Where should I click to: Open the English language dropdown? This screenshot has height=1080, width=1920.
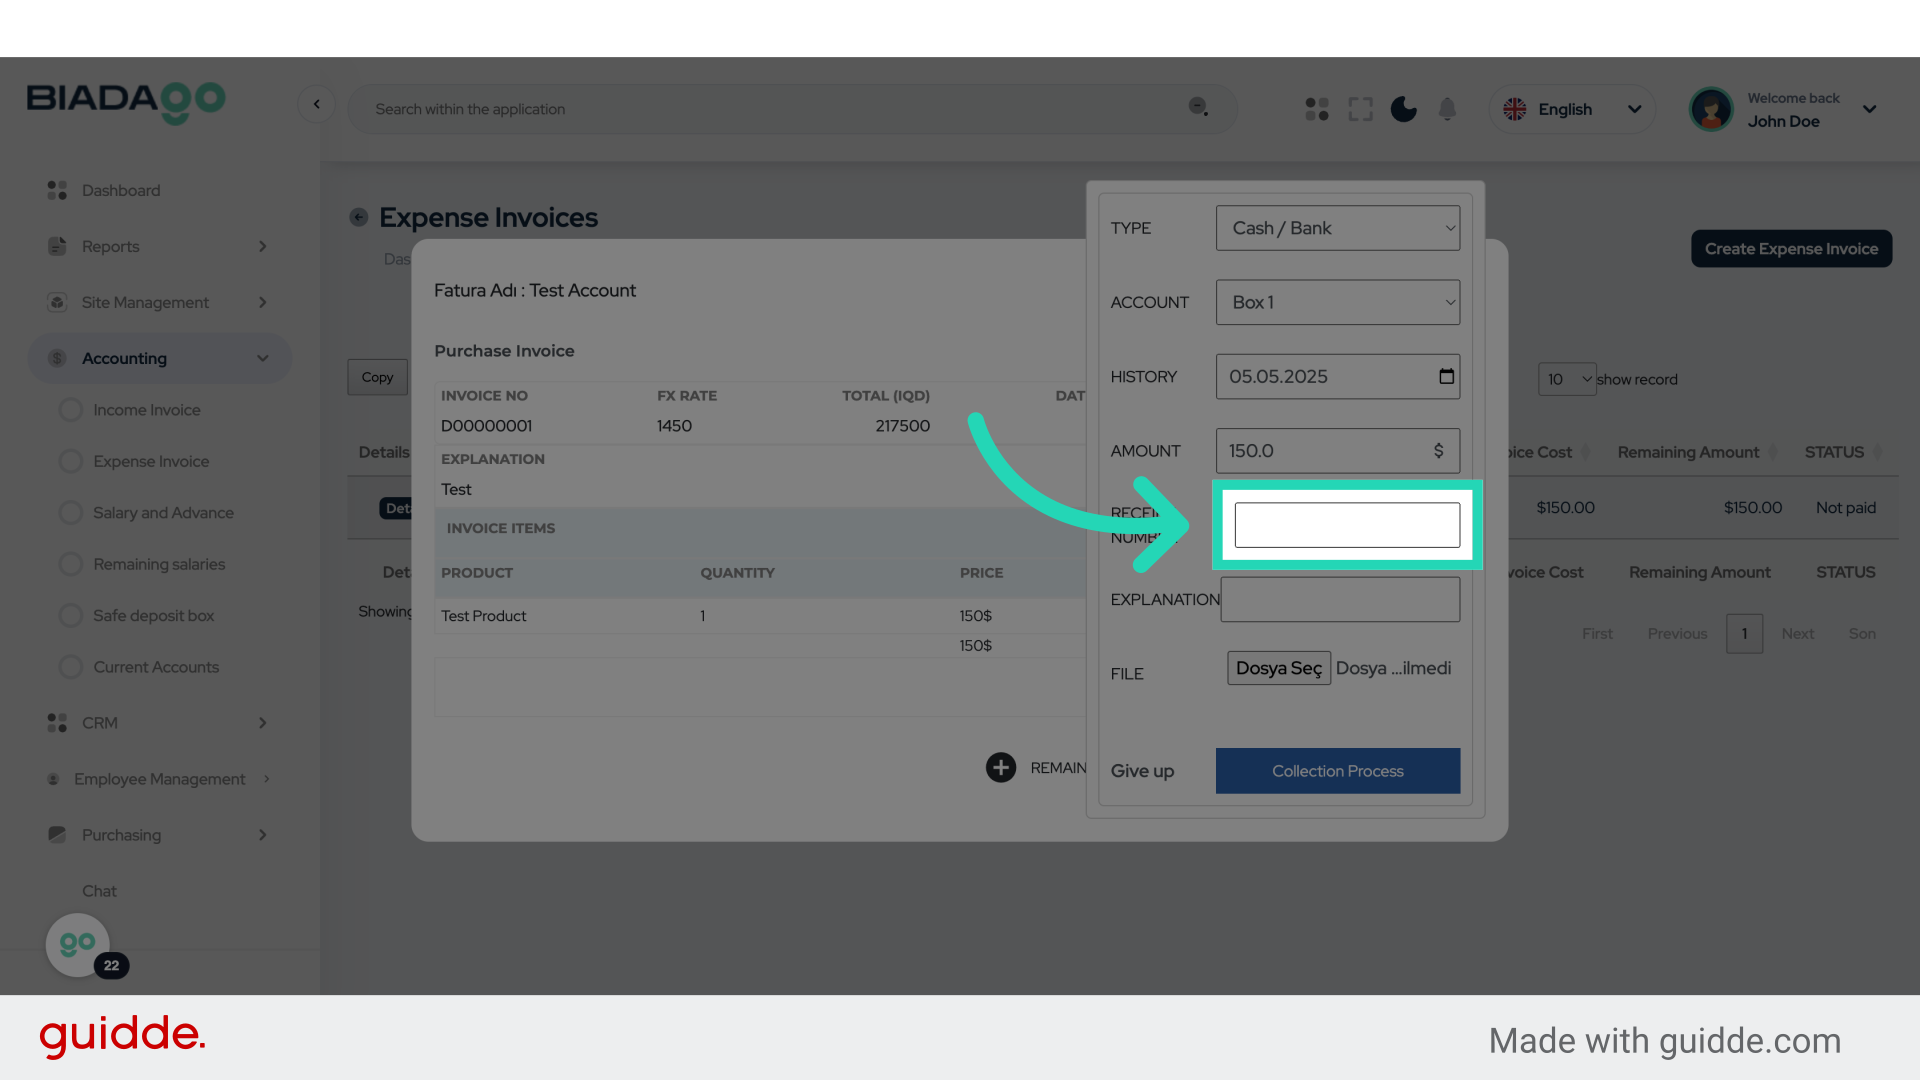point(1573,109)
